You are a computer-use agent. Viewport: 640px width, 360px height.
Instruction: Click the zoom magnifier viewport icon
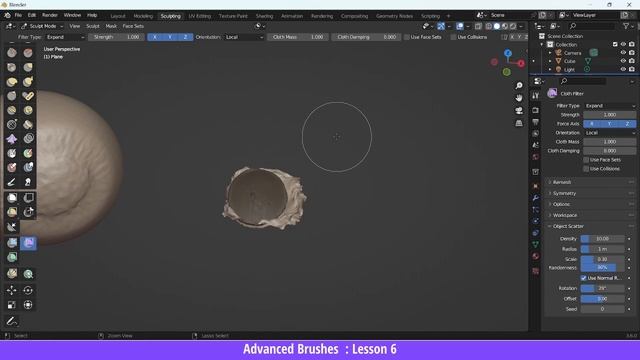tap(519, 86)
